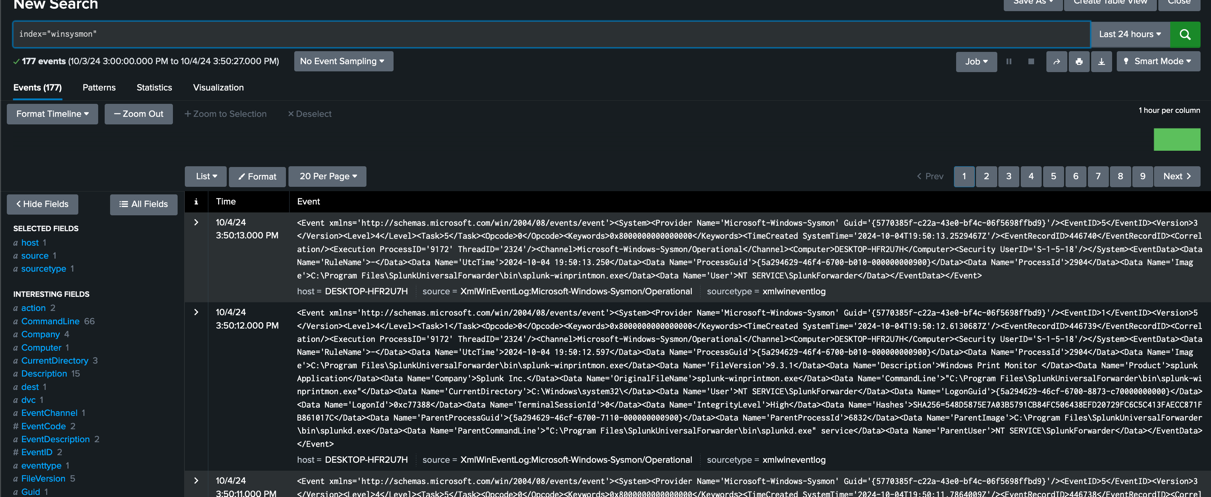Go to results page 6
Viewport: 1211px width, 497px height.
(x=1076, y=176)
